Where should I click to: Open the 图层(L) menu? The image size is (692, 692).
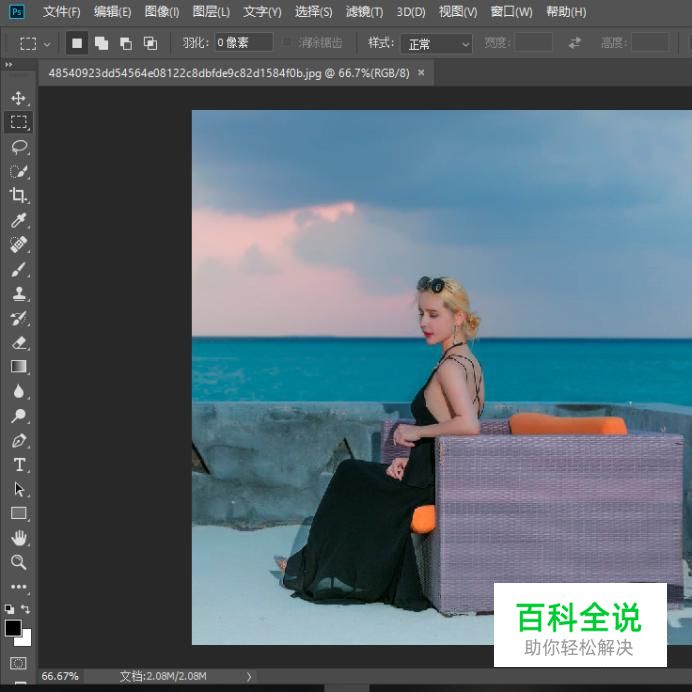coord(210,12)
